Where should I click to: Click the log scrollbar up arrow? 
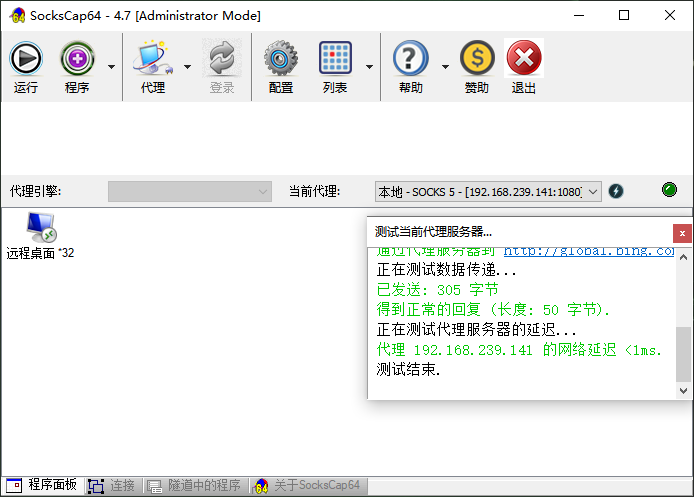click(683, 257)
